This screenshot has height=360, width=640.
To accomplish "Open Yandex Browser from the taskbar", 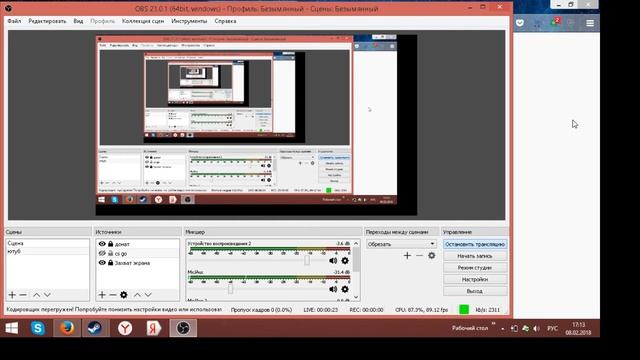I will pyautogui.click(x=125, y=328).
